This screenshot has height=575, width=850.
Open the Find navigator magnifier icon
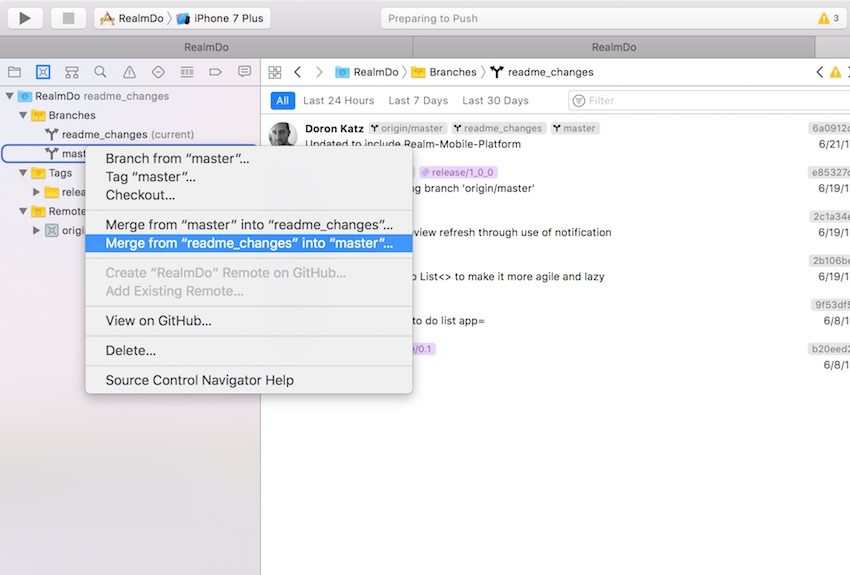coord(100,72)
